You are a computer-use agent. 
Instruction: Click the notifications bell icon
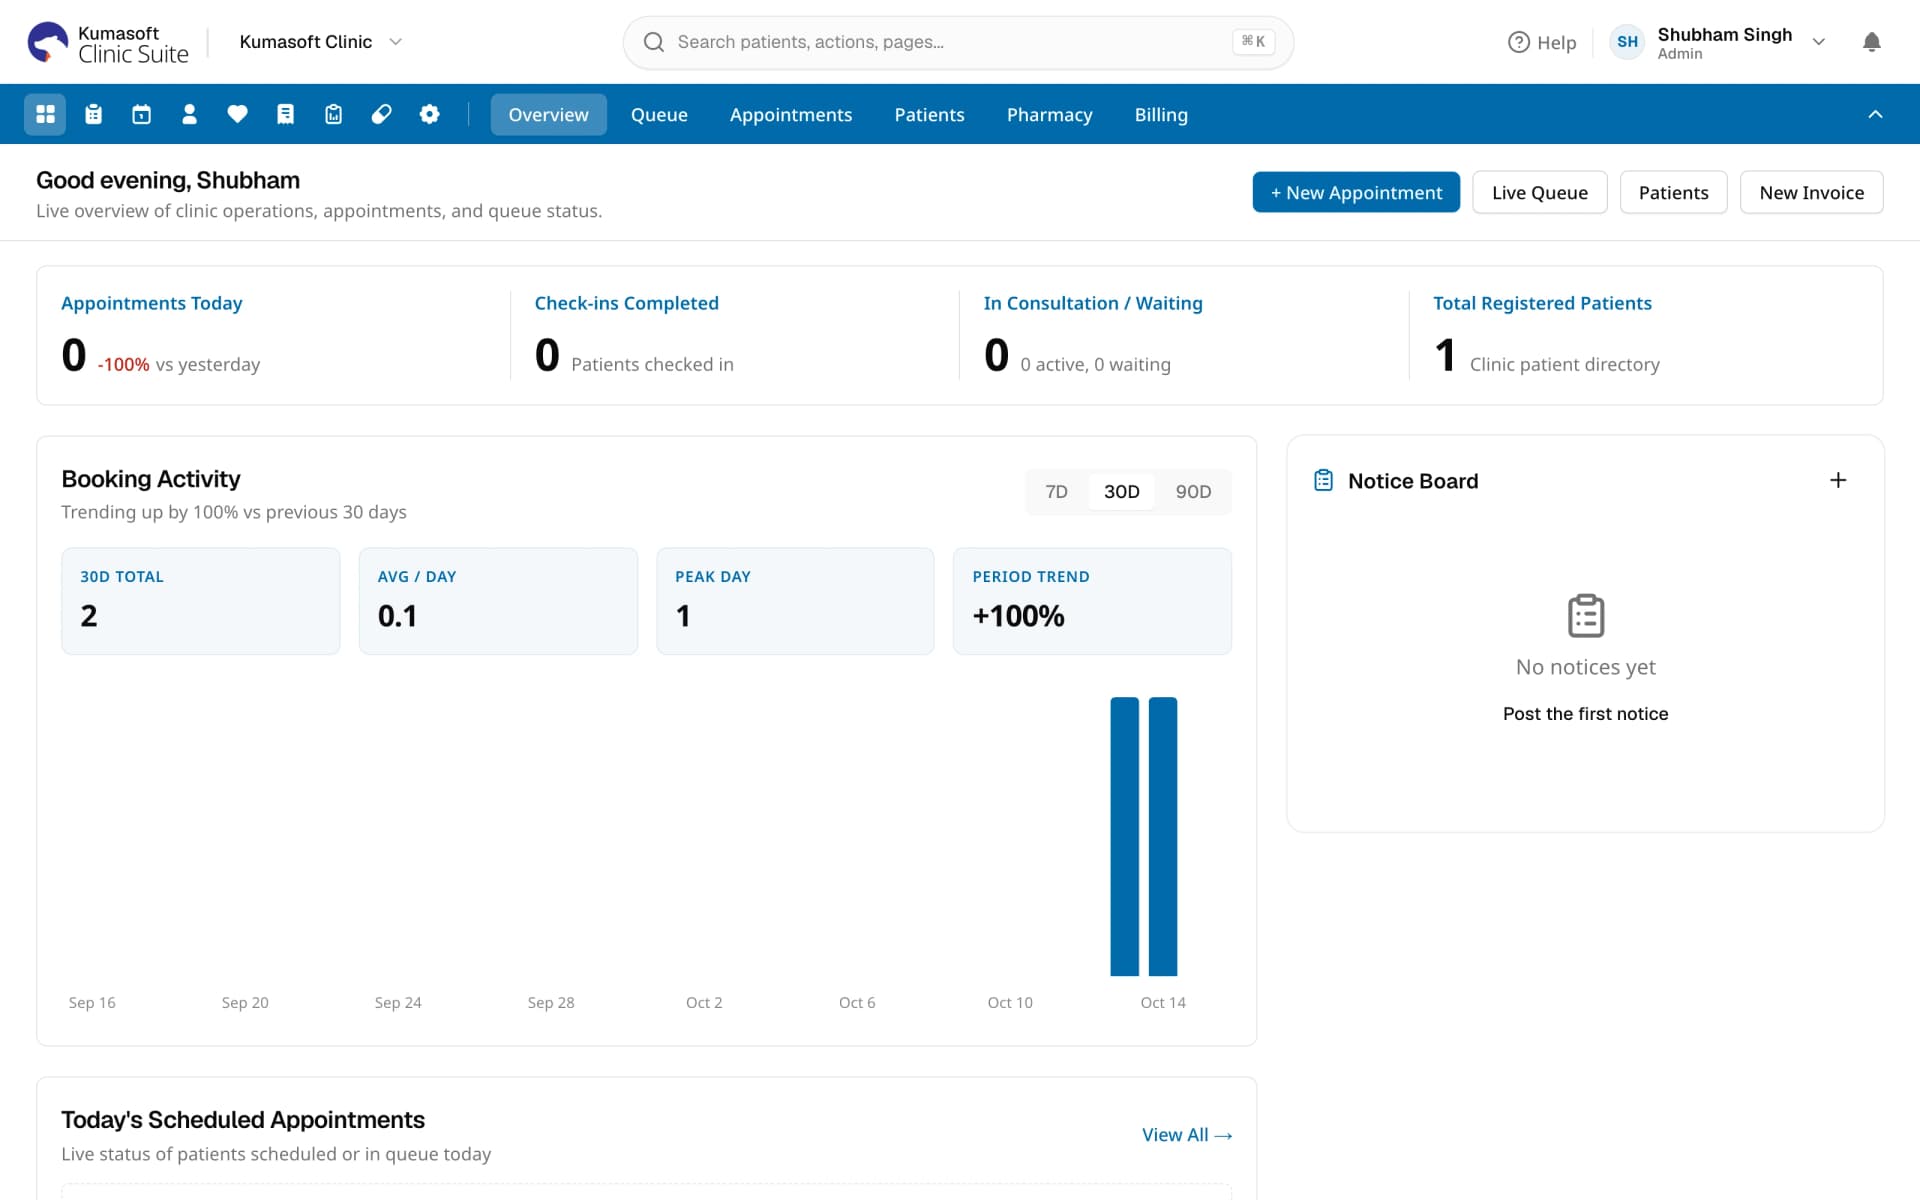[1871, 42]
